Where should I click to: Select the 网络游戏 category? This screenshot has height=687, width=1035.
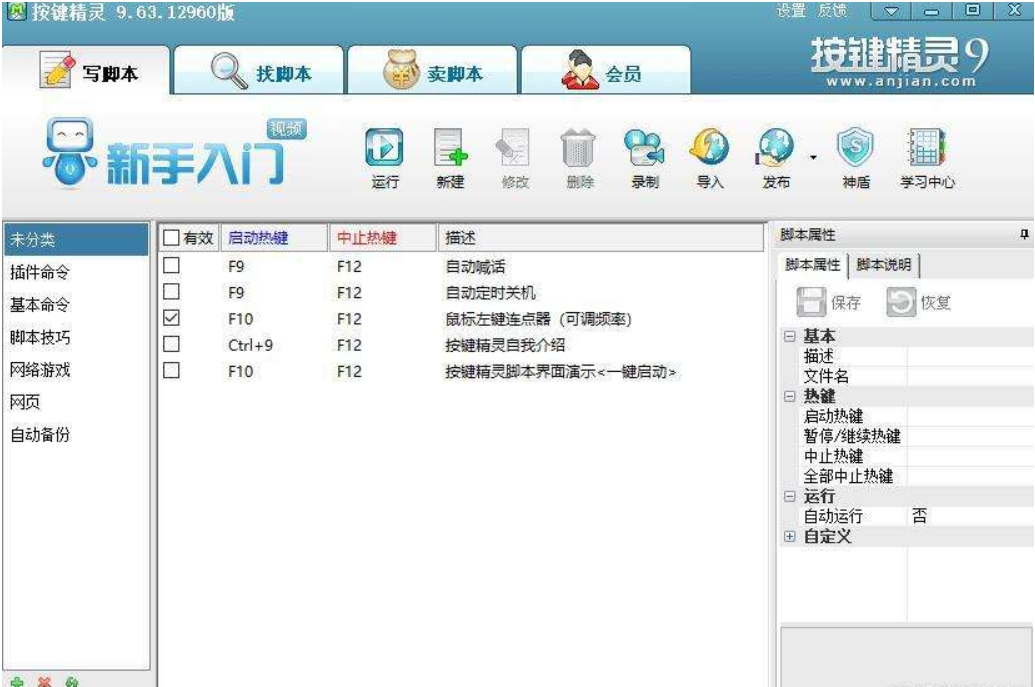point(76,369)
